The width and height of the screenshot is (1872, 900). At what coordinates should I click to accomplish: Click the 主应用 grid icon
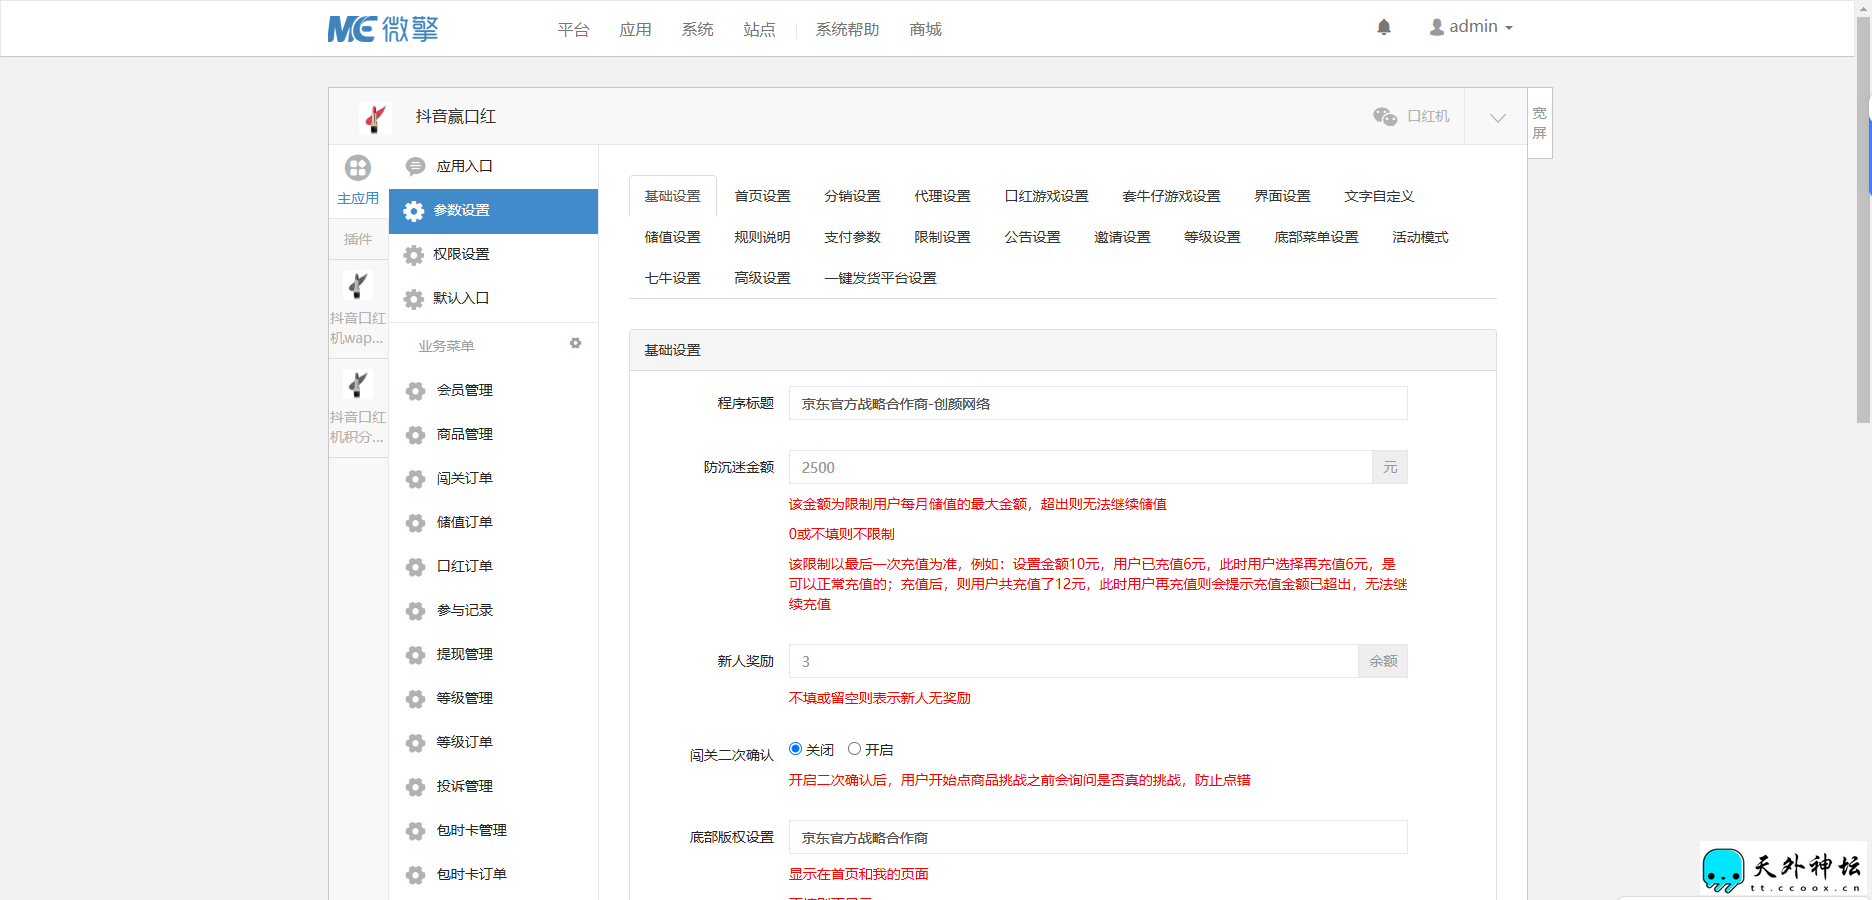(x=358, y=168)
